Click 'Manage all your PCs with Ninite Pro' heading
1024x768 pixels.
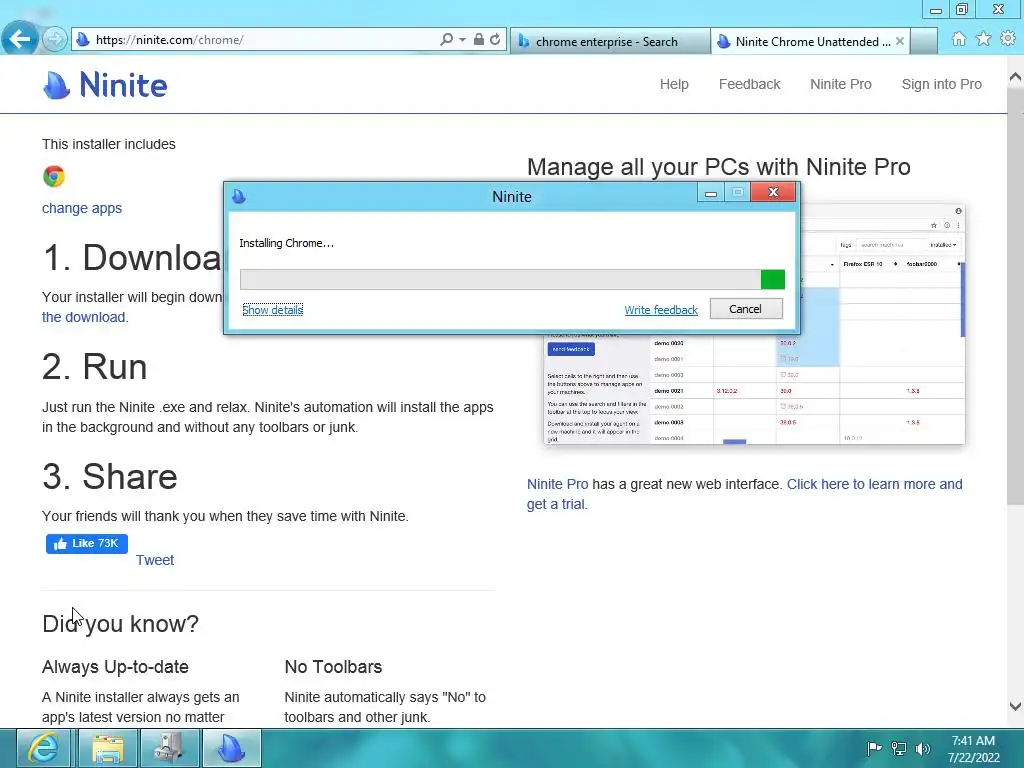pyautogui.click(x=718, y=167)
